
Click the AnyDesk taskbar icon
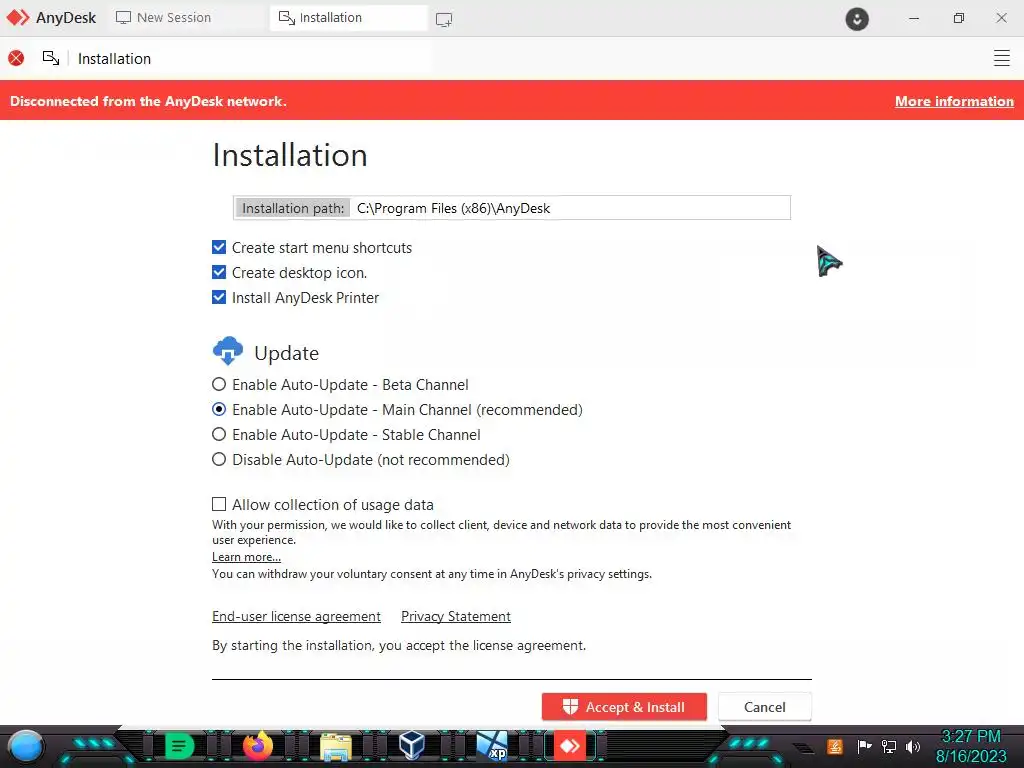click(570, 746)
